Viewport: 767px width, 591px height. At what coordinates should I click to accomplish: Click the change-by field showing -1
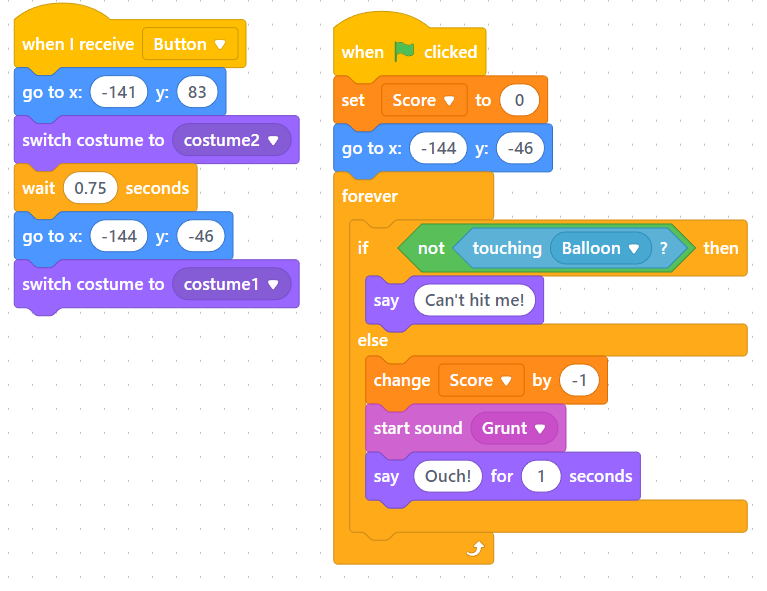coord(579,380)
